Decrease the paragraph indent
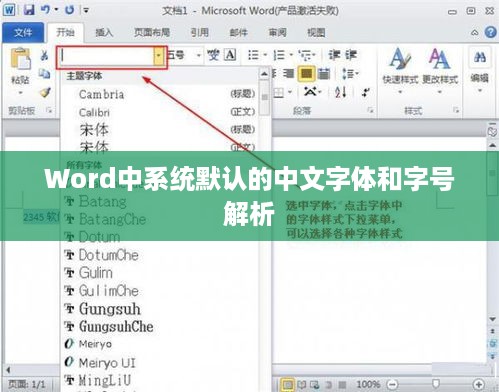Image resolution: width=499 pixels, height=392 pixels. click(334, 55)
